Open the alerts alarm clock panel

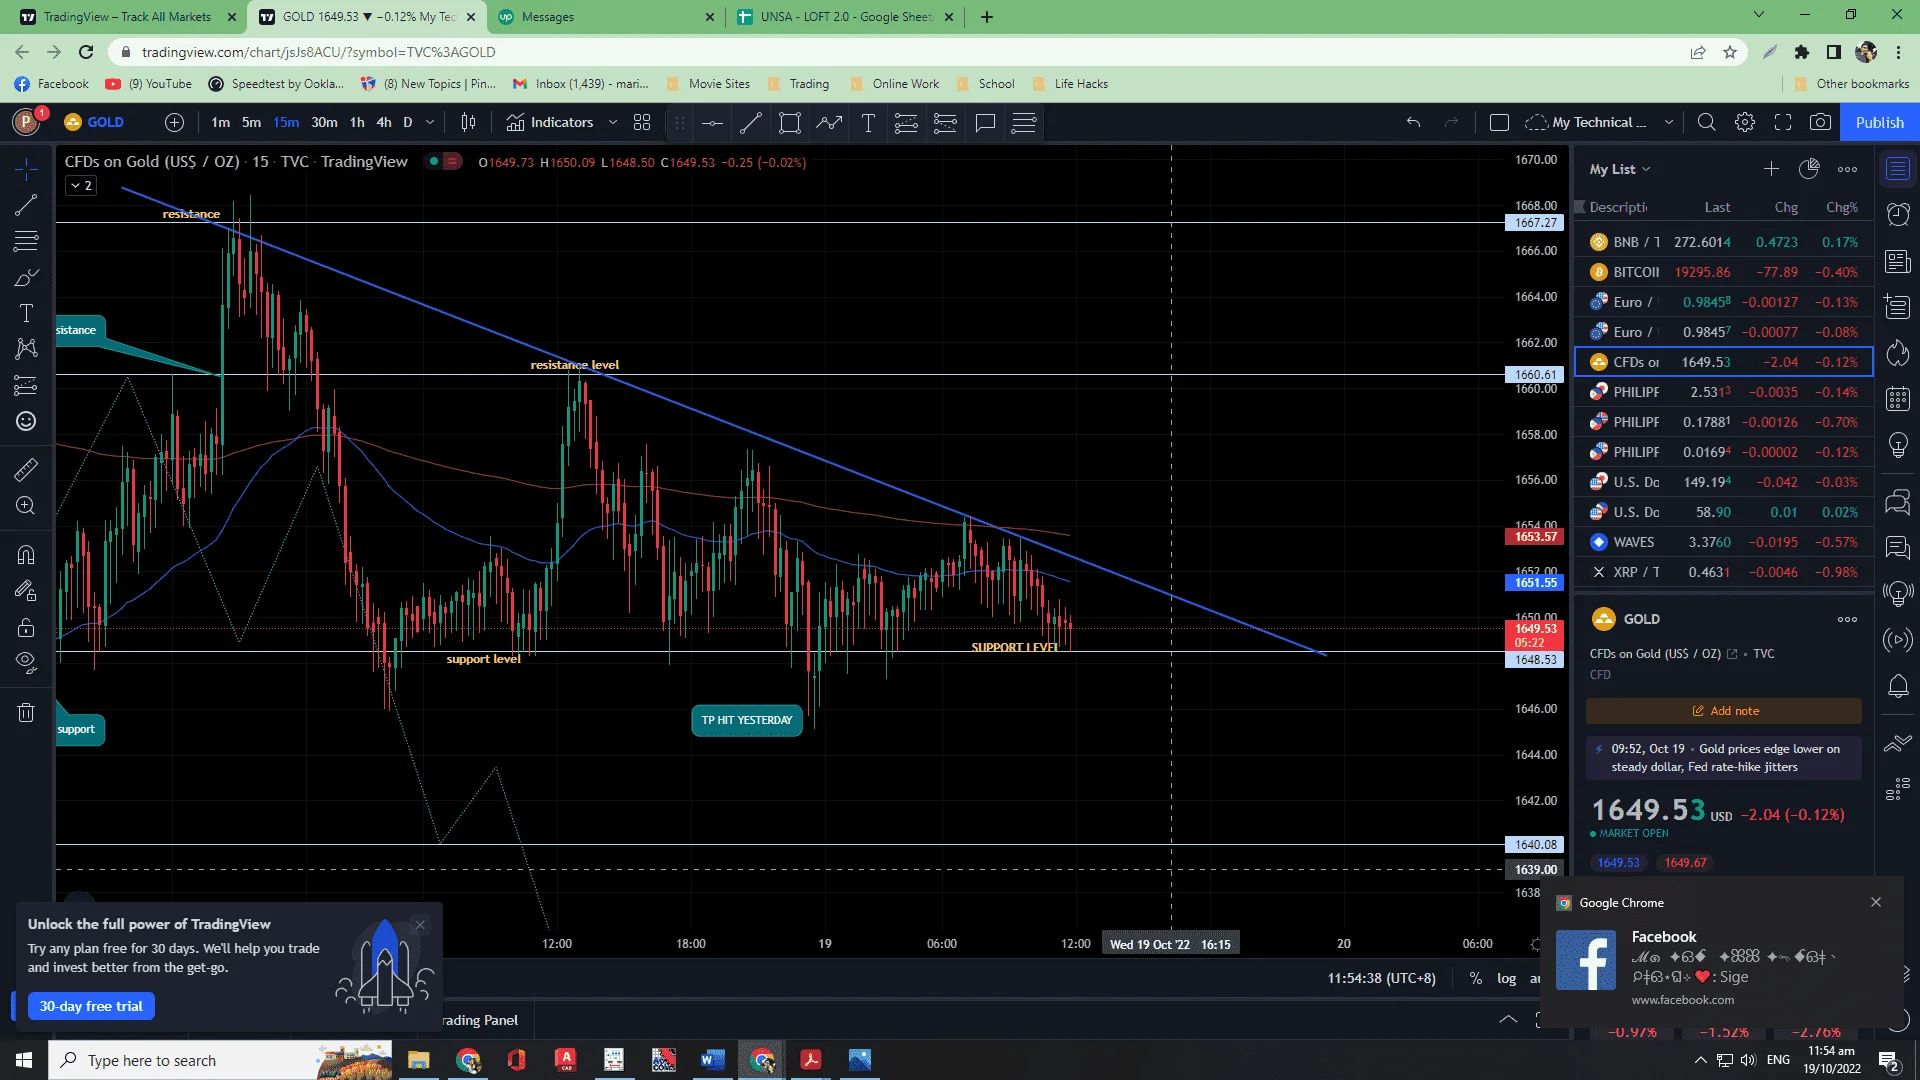[x=1897, y=213]
